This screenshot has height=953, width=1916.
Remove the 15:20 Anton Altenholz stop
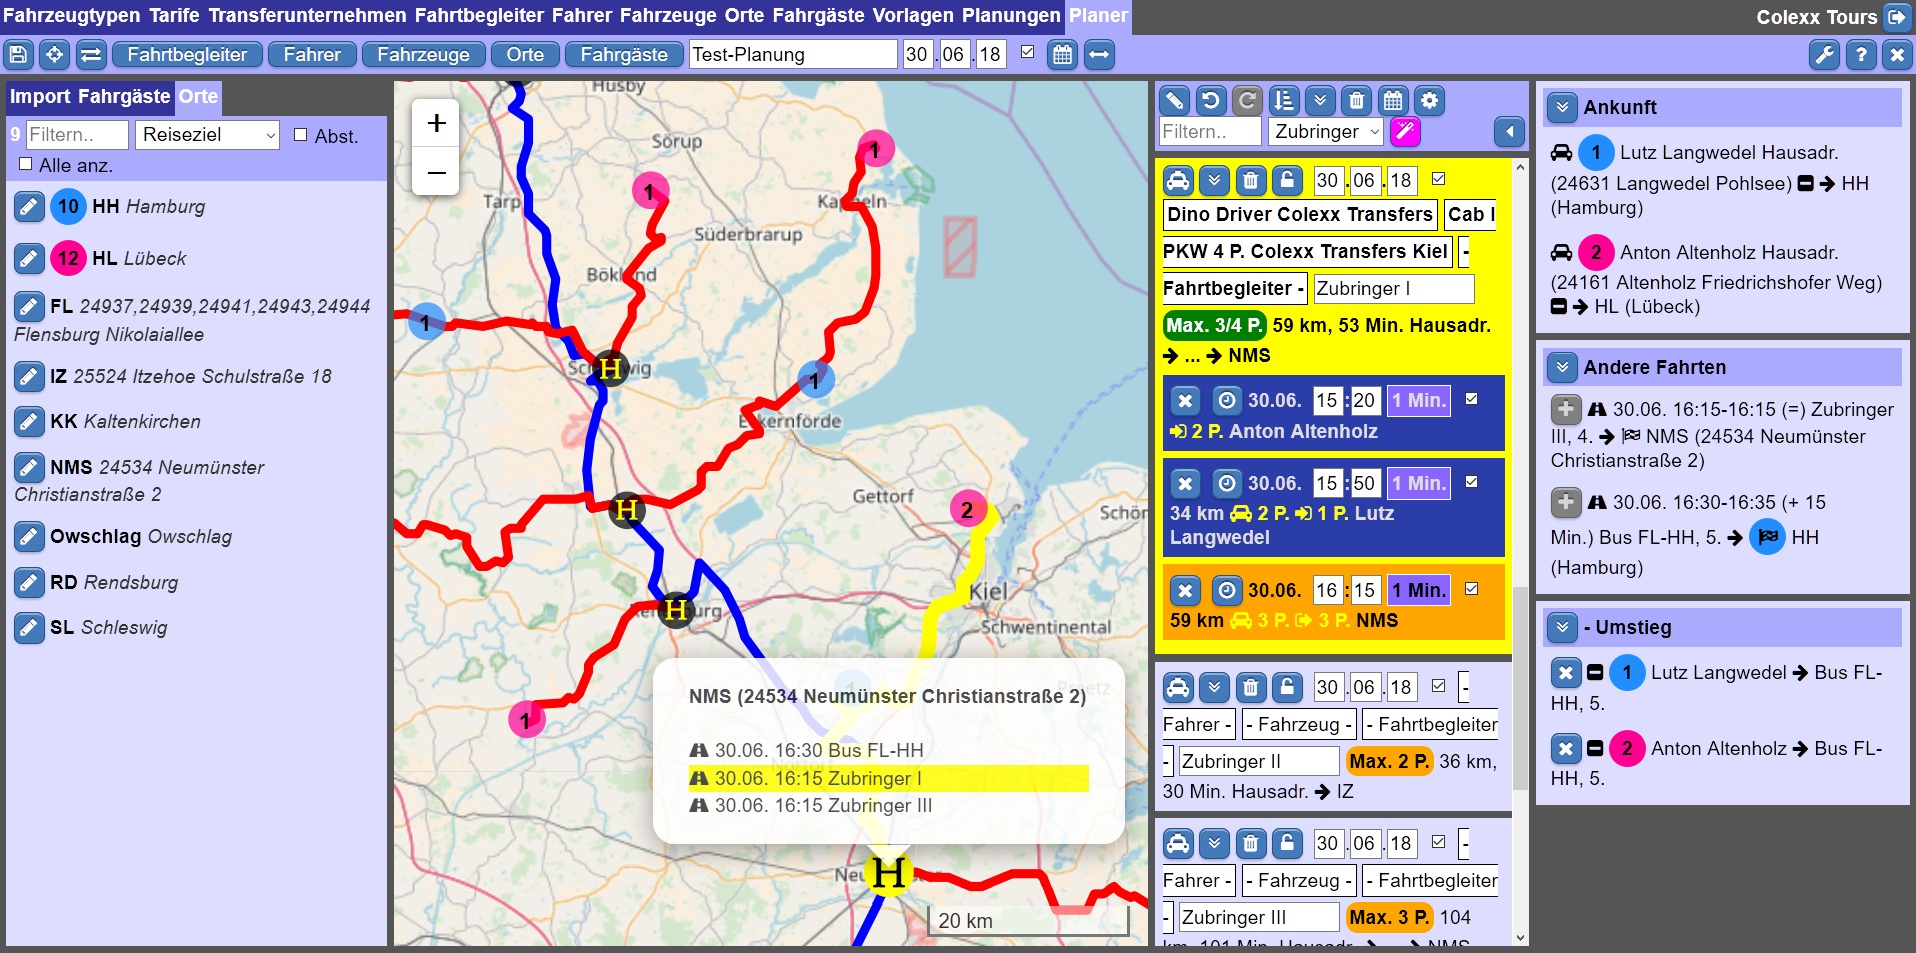click(x=1185, y=401)
